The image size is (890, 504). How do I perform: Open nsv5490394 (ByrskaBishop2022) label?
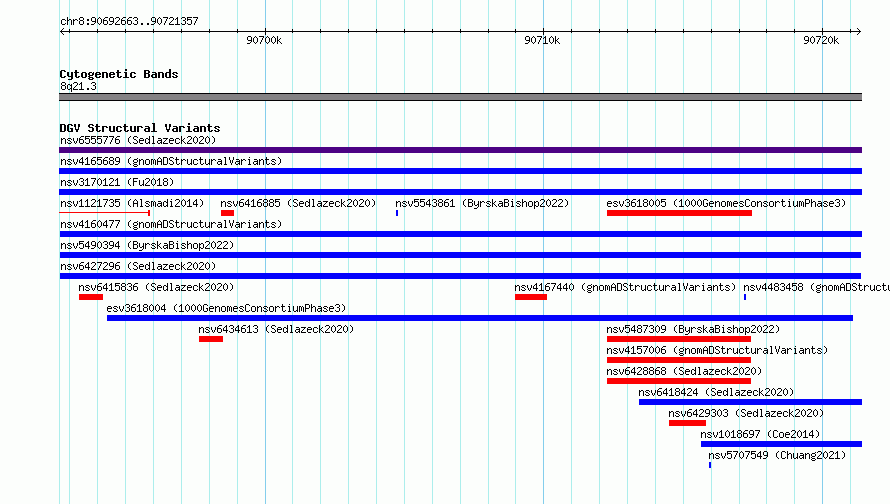tap(147, 245)
